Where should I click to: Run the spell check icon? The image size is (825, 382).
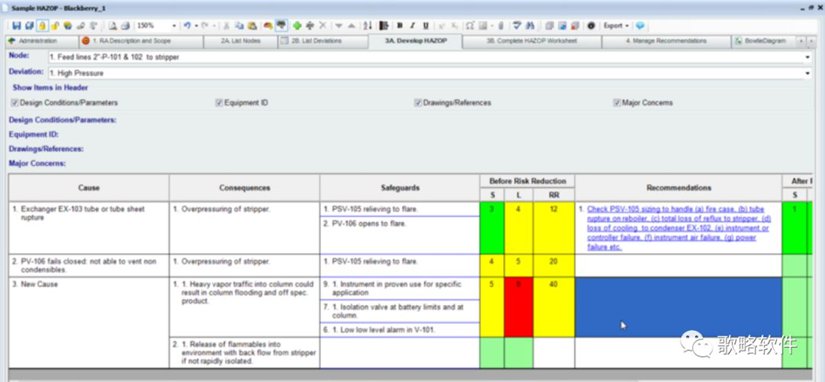(x=517, y=25)
